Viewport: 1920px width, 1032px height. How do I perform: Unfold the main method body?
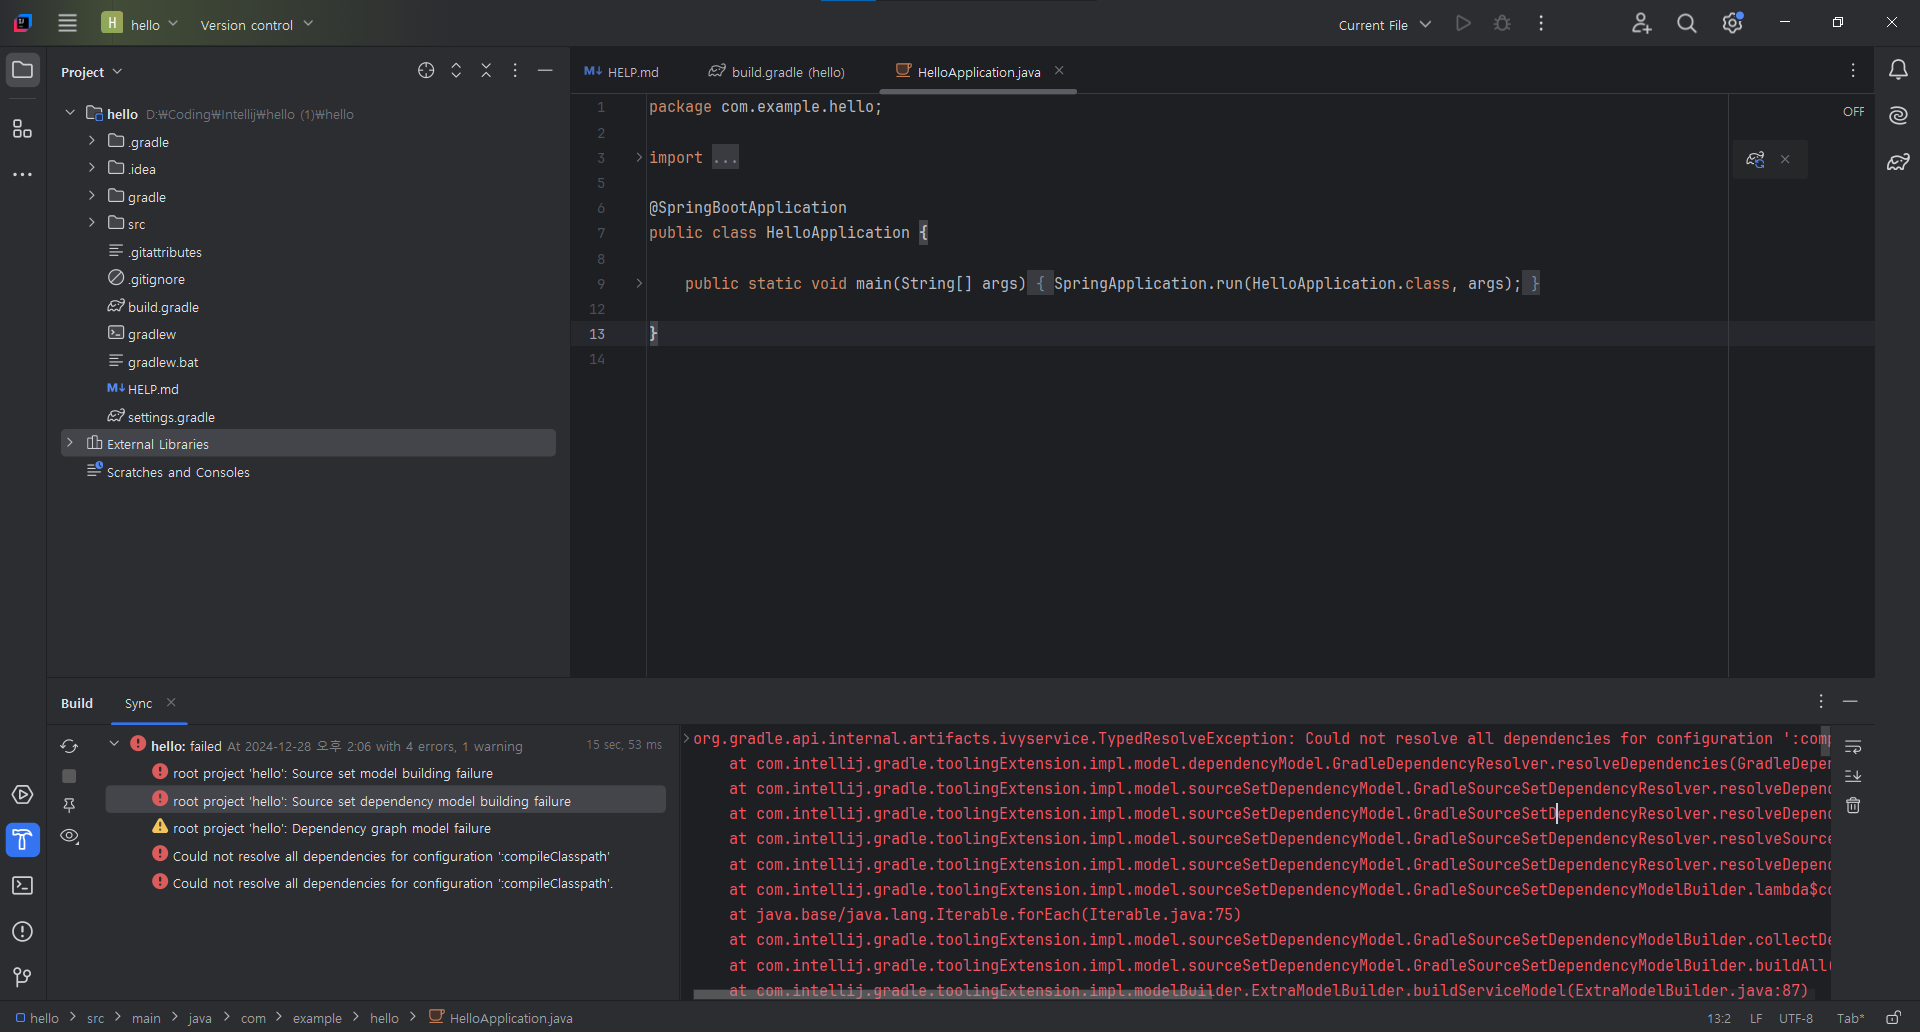[639, 283]
